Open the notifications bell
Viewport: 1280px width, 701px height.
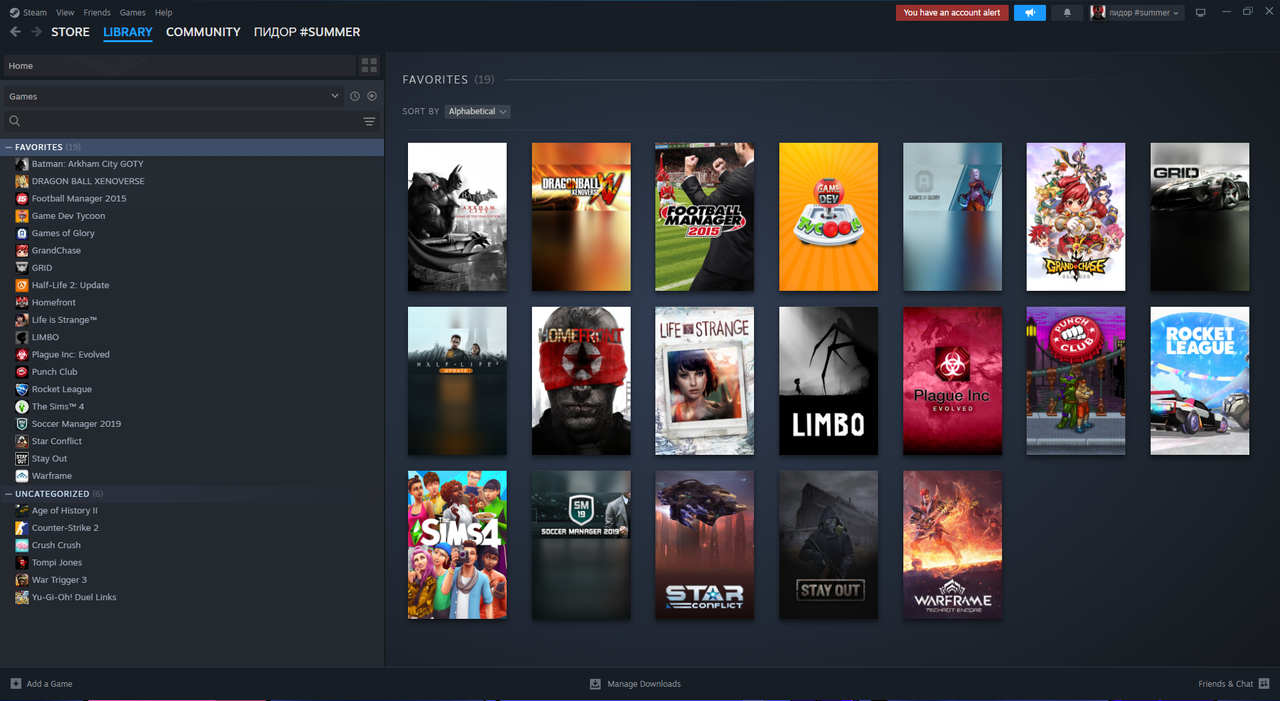click(x=1067, y=13)
